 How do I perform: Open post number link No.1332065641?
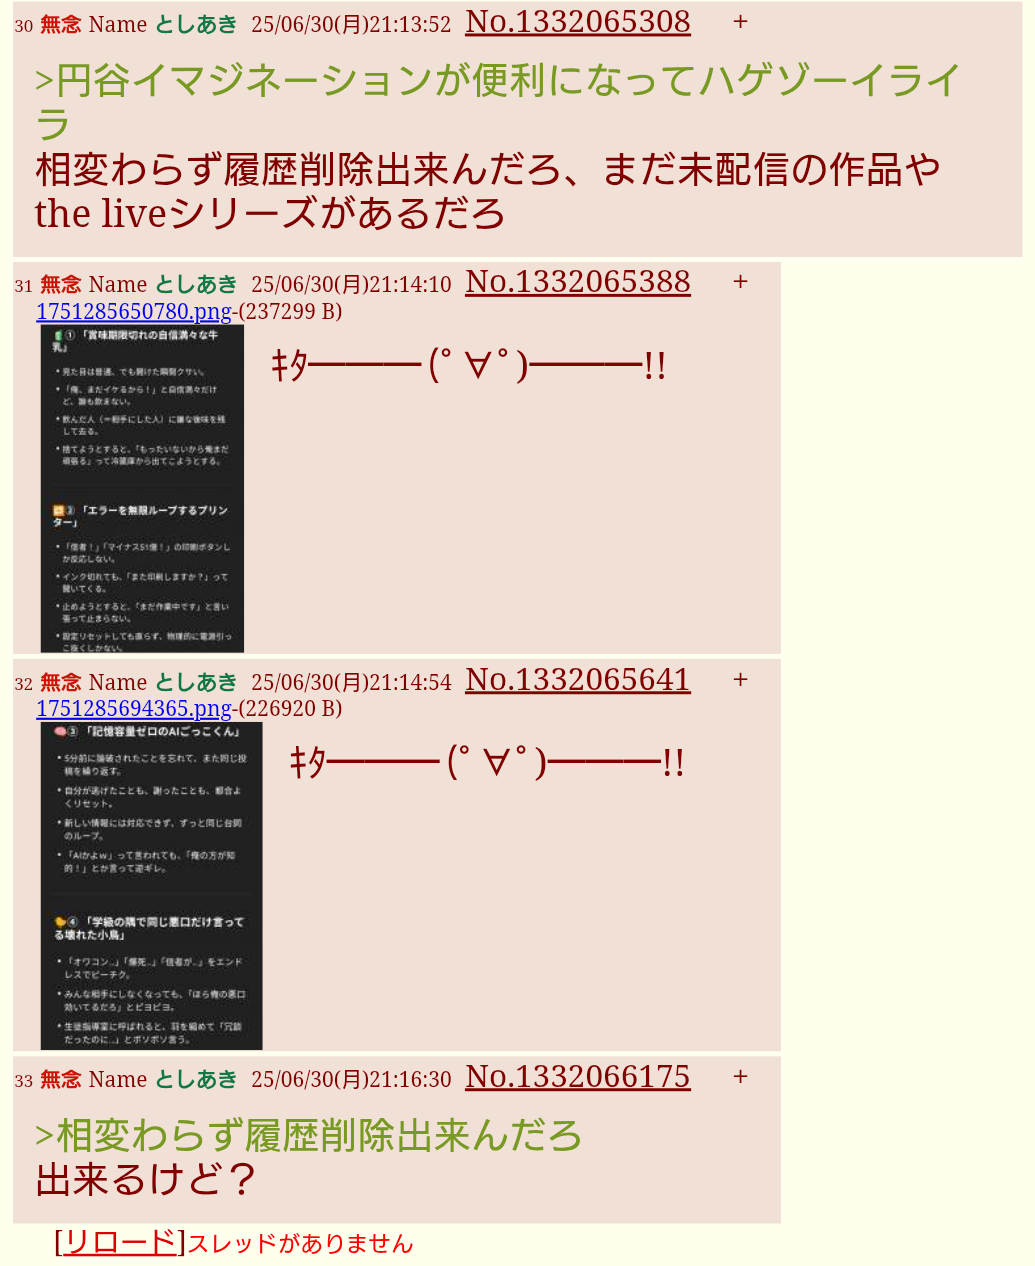pyautogui.click(x=578, y=680)
